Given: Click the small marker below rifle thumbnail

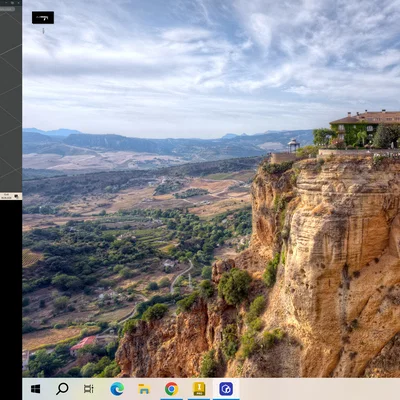Looking at the screenshot, I should tap(43, 31).
